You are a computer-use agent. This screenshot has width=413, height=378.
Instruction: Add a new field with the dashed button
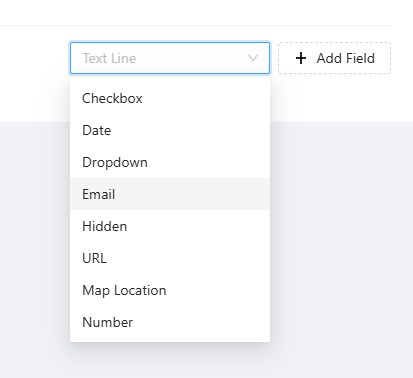334,58
